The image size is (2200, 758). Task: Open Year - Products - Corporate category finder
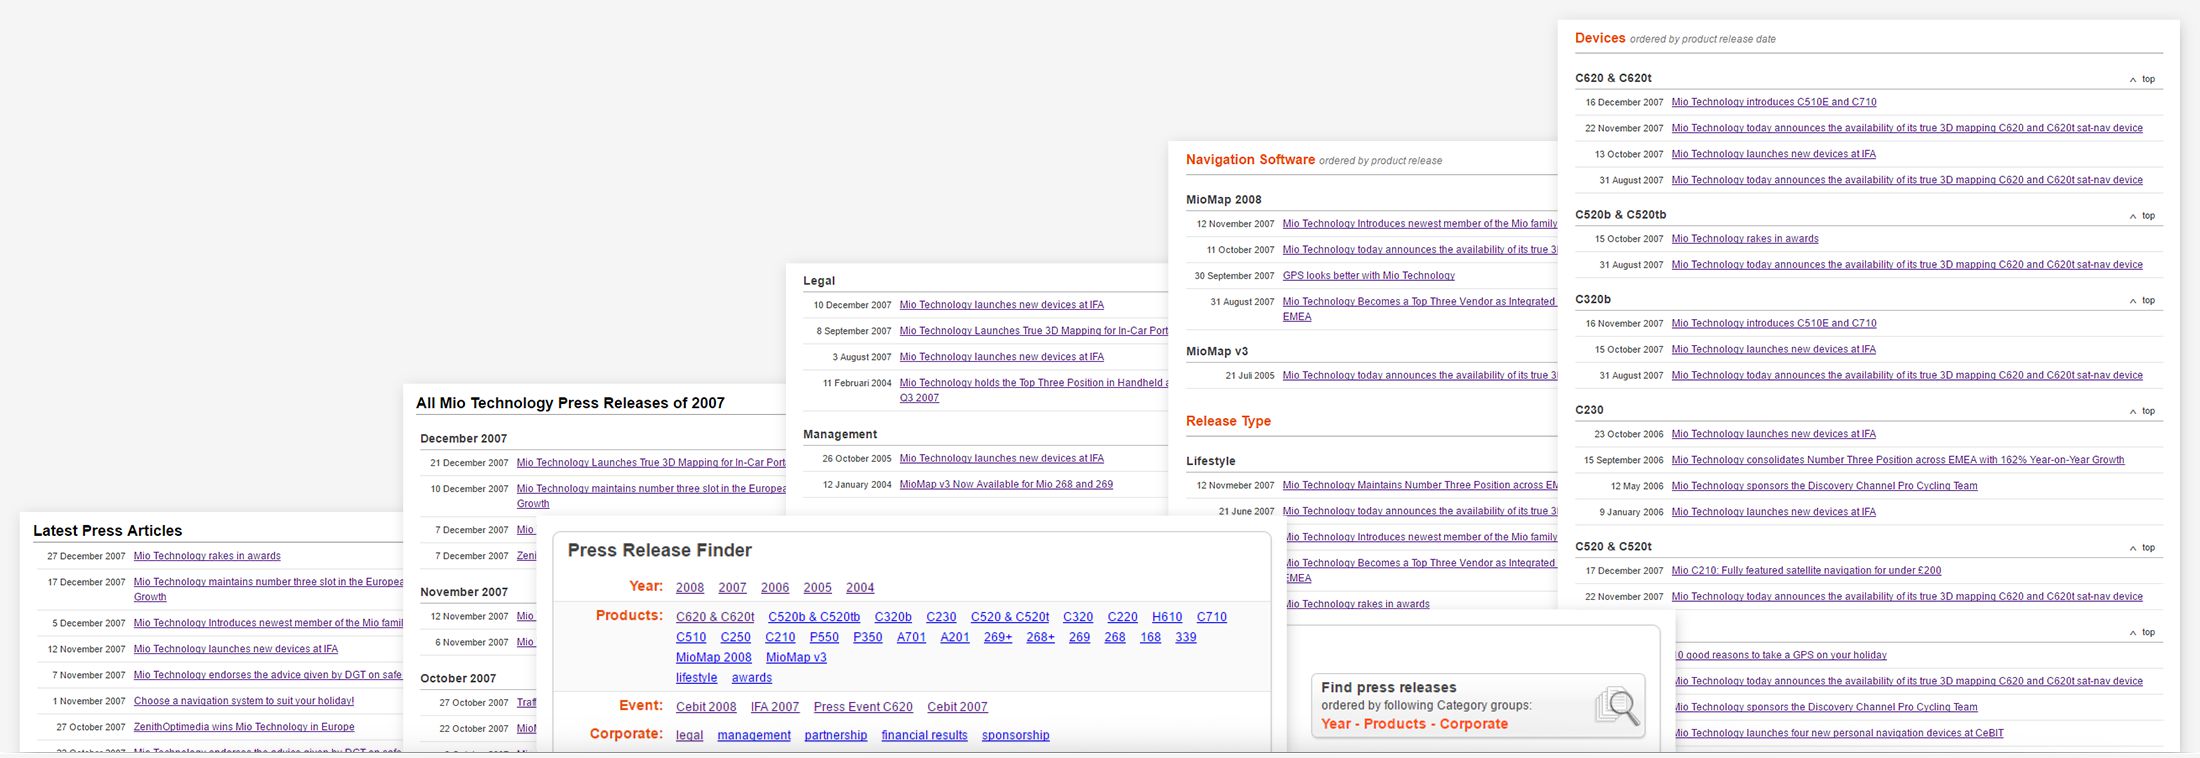(1414, 724)
